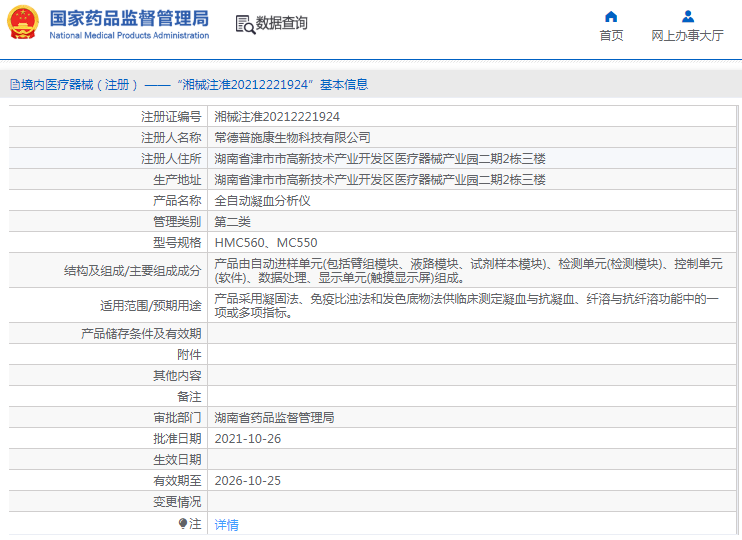Select registration number 湘械注准20212221924 in the table
This screenshot has width=742, height=540.
[x=277, y=116]
